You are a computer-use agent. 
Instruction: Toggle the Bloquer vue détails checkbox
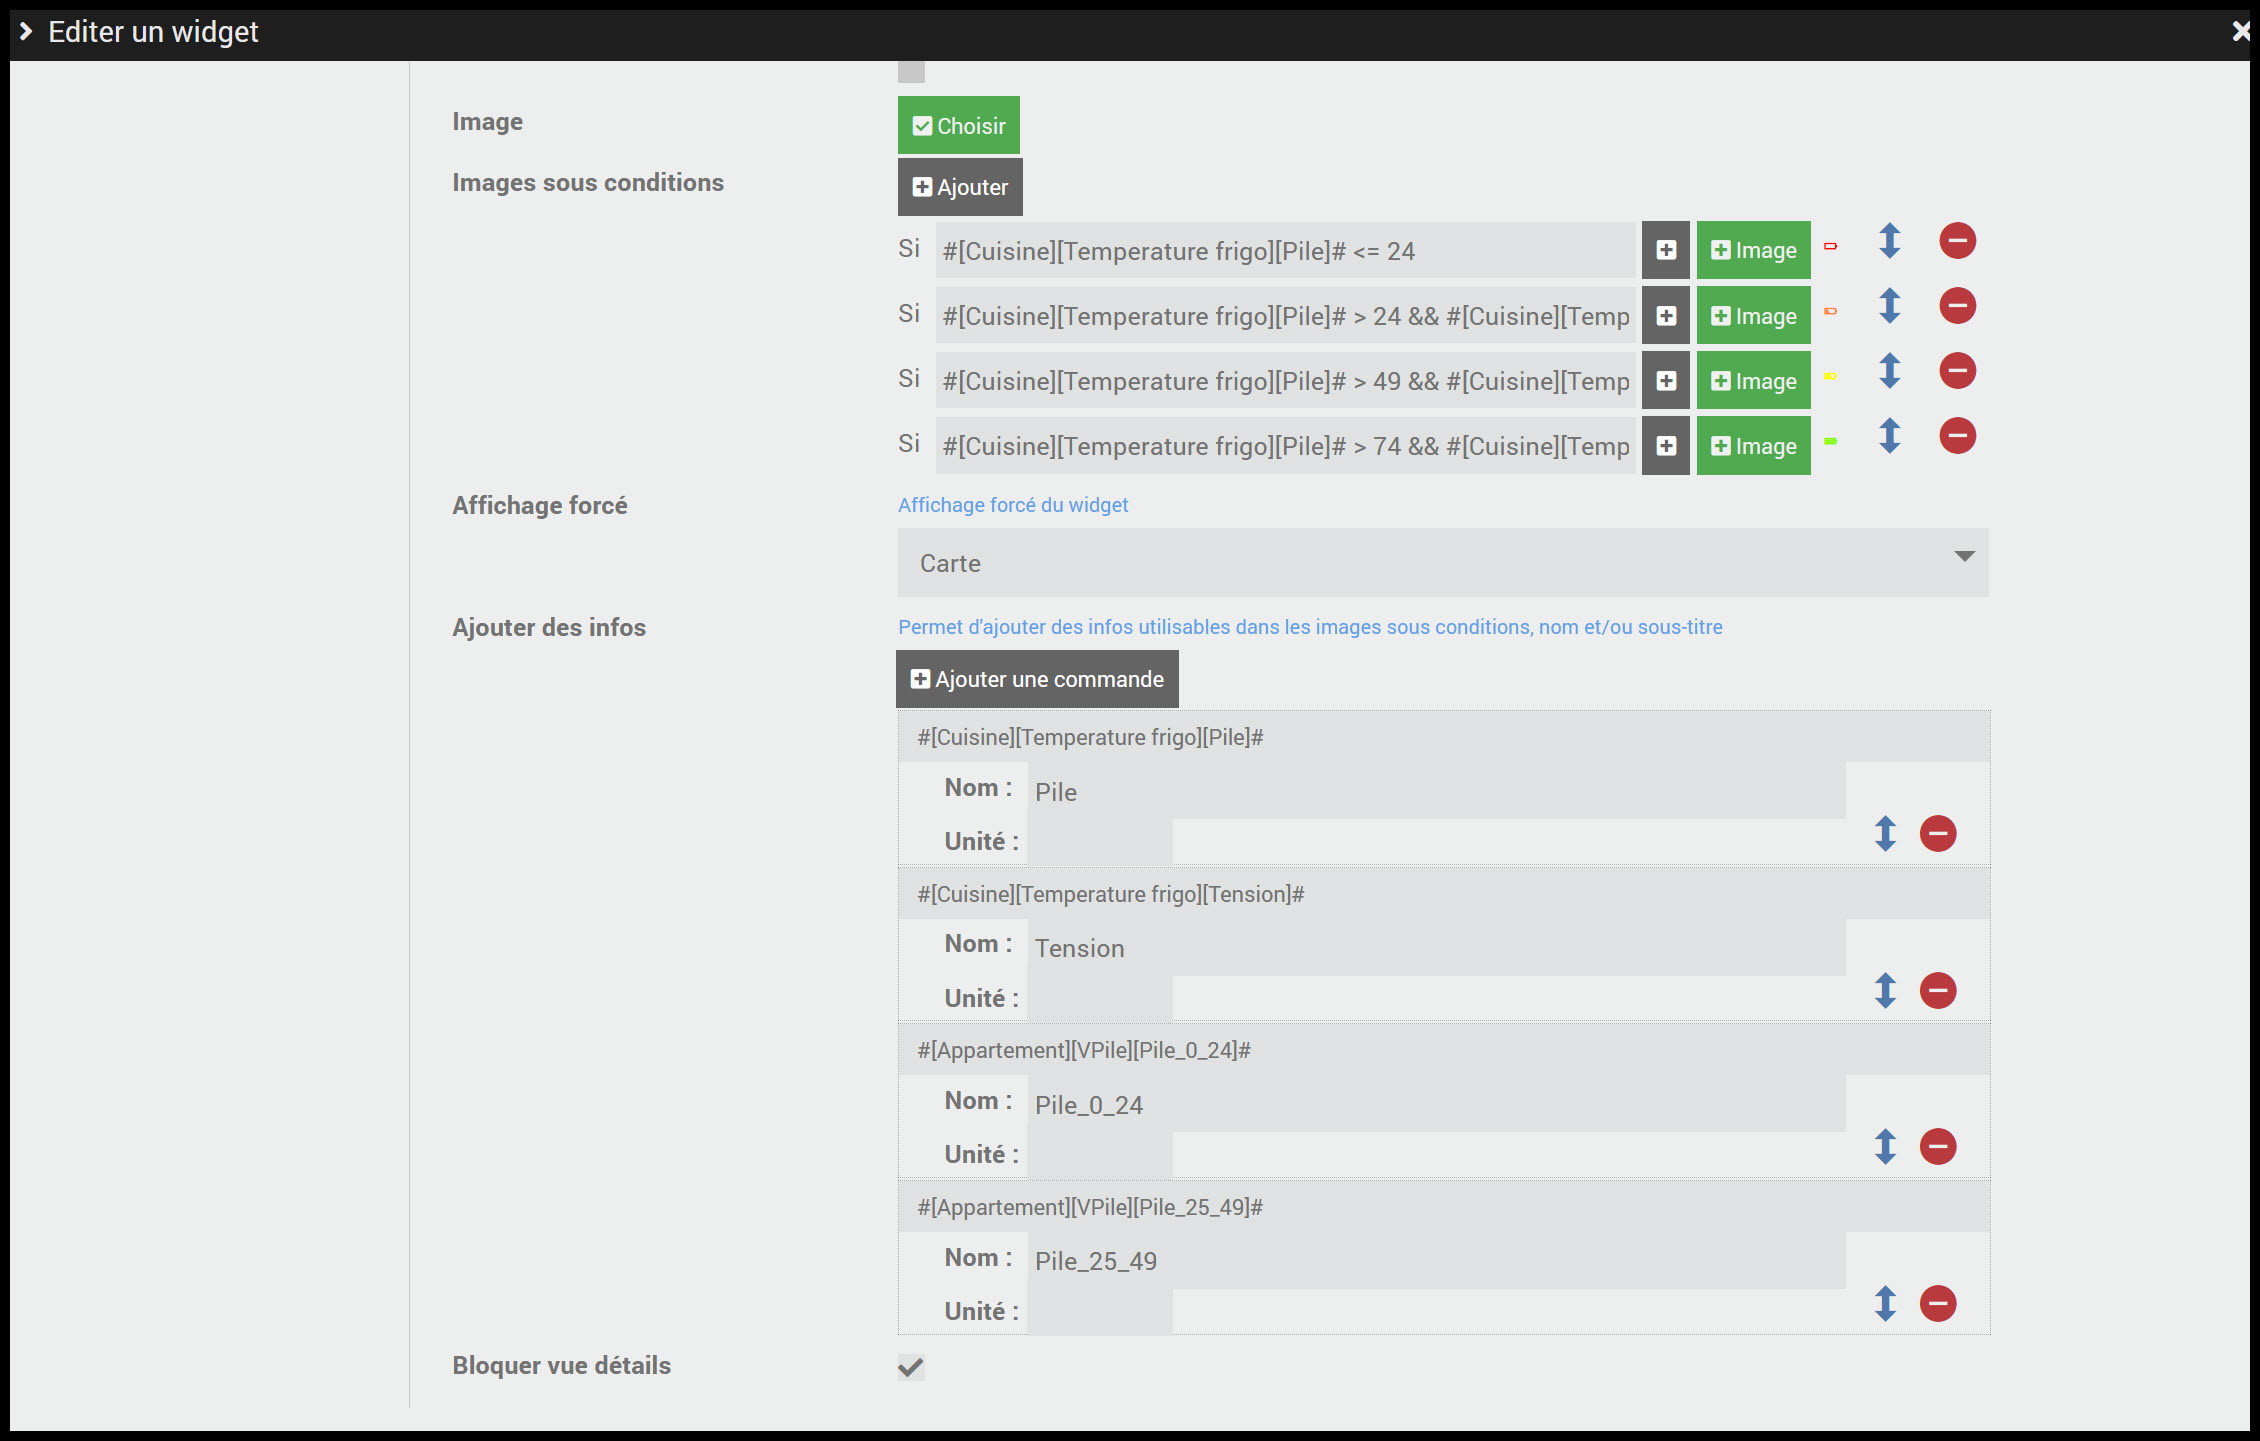click(911, 1367)
